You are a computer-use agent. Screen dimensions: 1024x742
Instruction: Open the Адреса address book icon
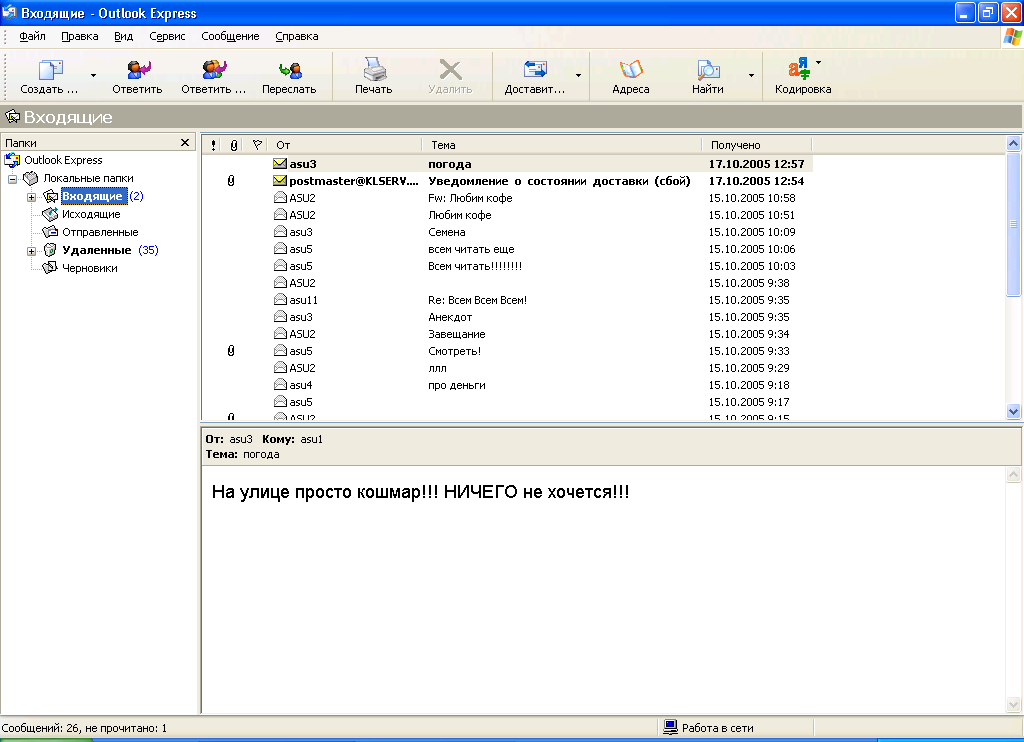(631, 69)
